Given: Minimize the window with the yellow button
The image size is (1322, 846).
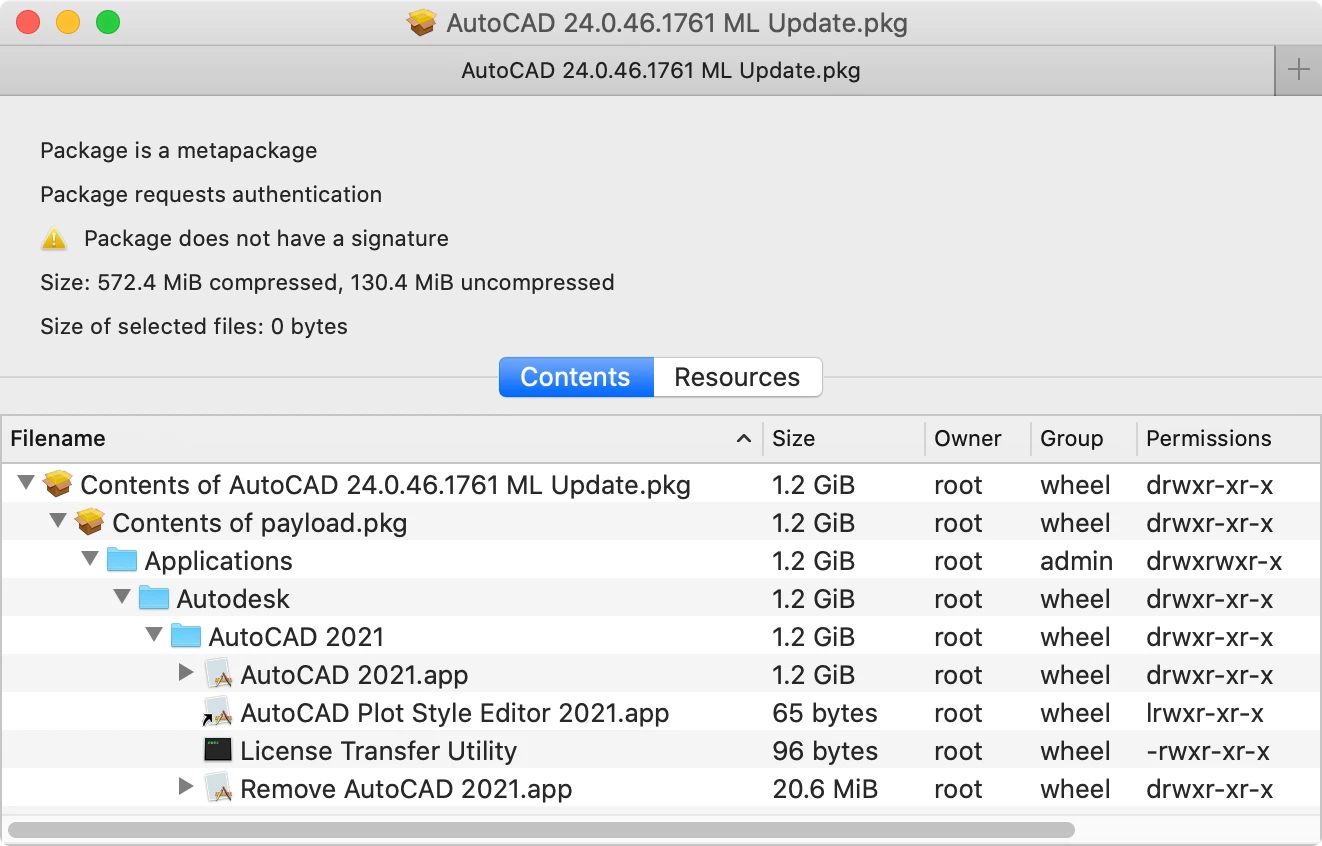Looking at the screenshot, I should tap(68, 22).
